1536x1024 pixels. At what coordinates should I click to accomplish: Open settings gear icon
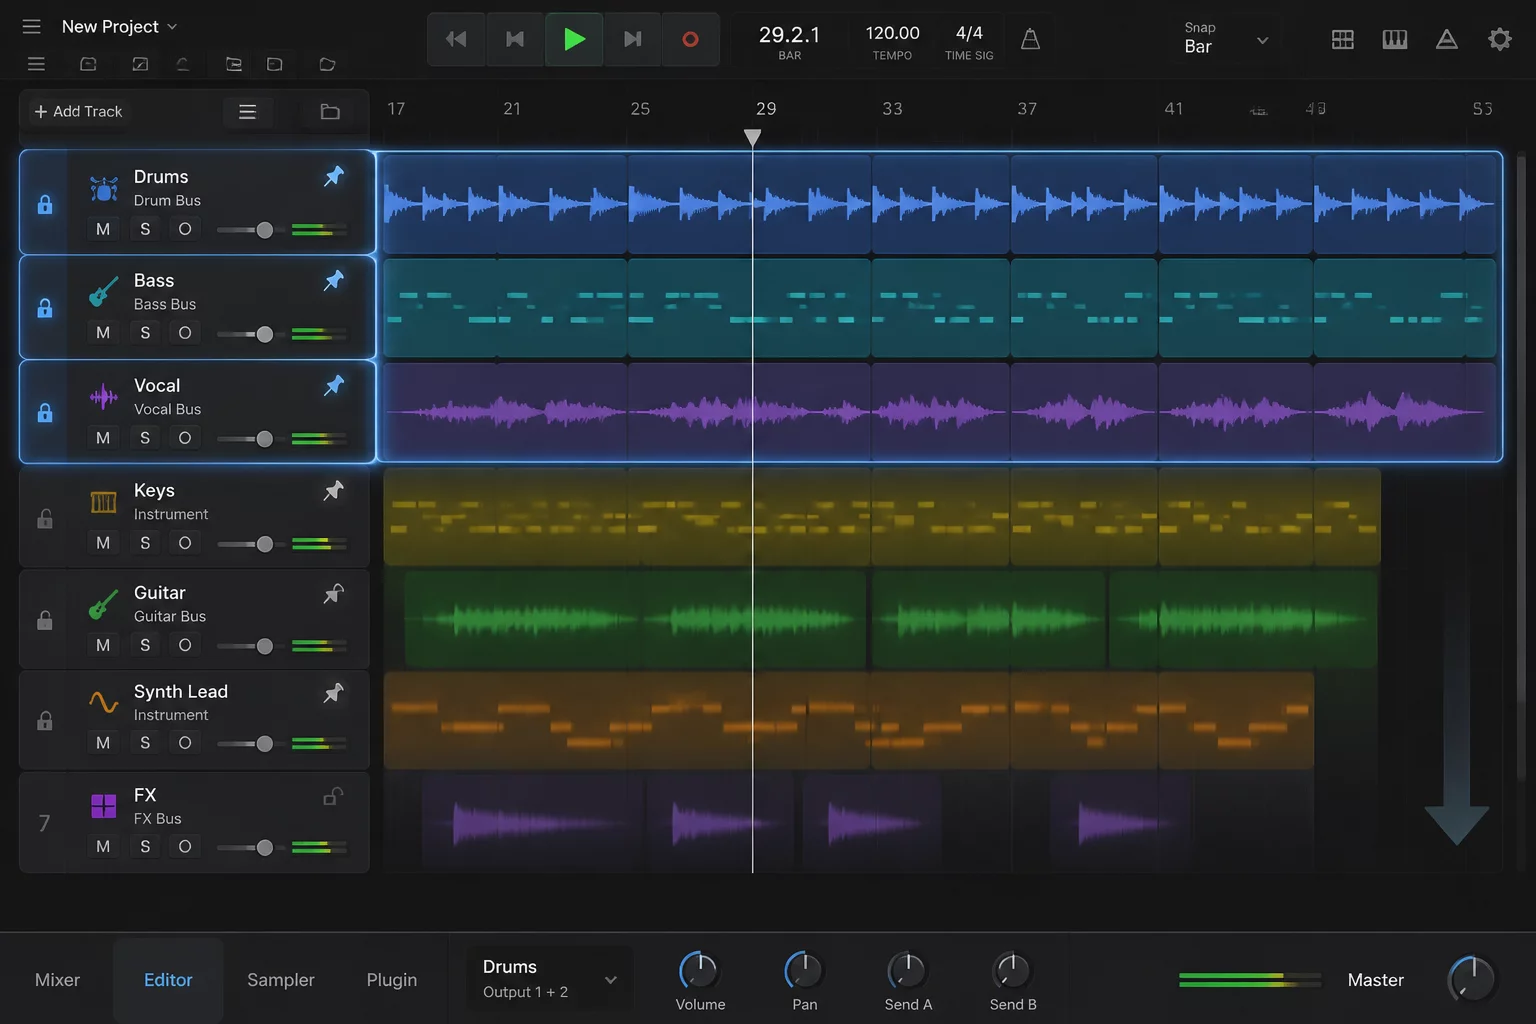point(1499,39)
